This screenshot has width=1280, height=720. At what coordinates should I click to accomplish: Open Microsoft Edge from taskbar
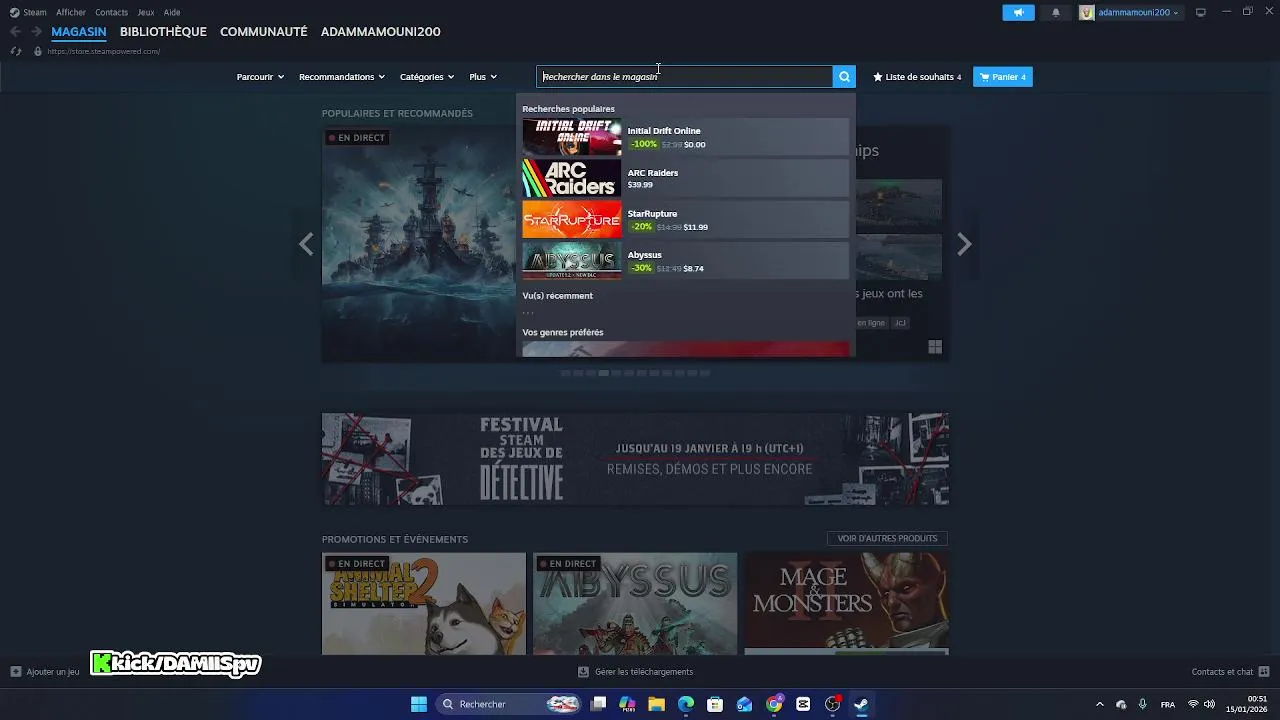tap(686, 704)
